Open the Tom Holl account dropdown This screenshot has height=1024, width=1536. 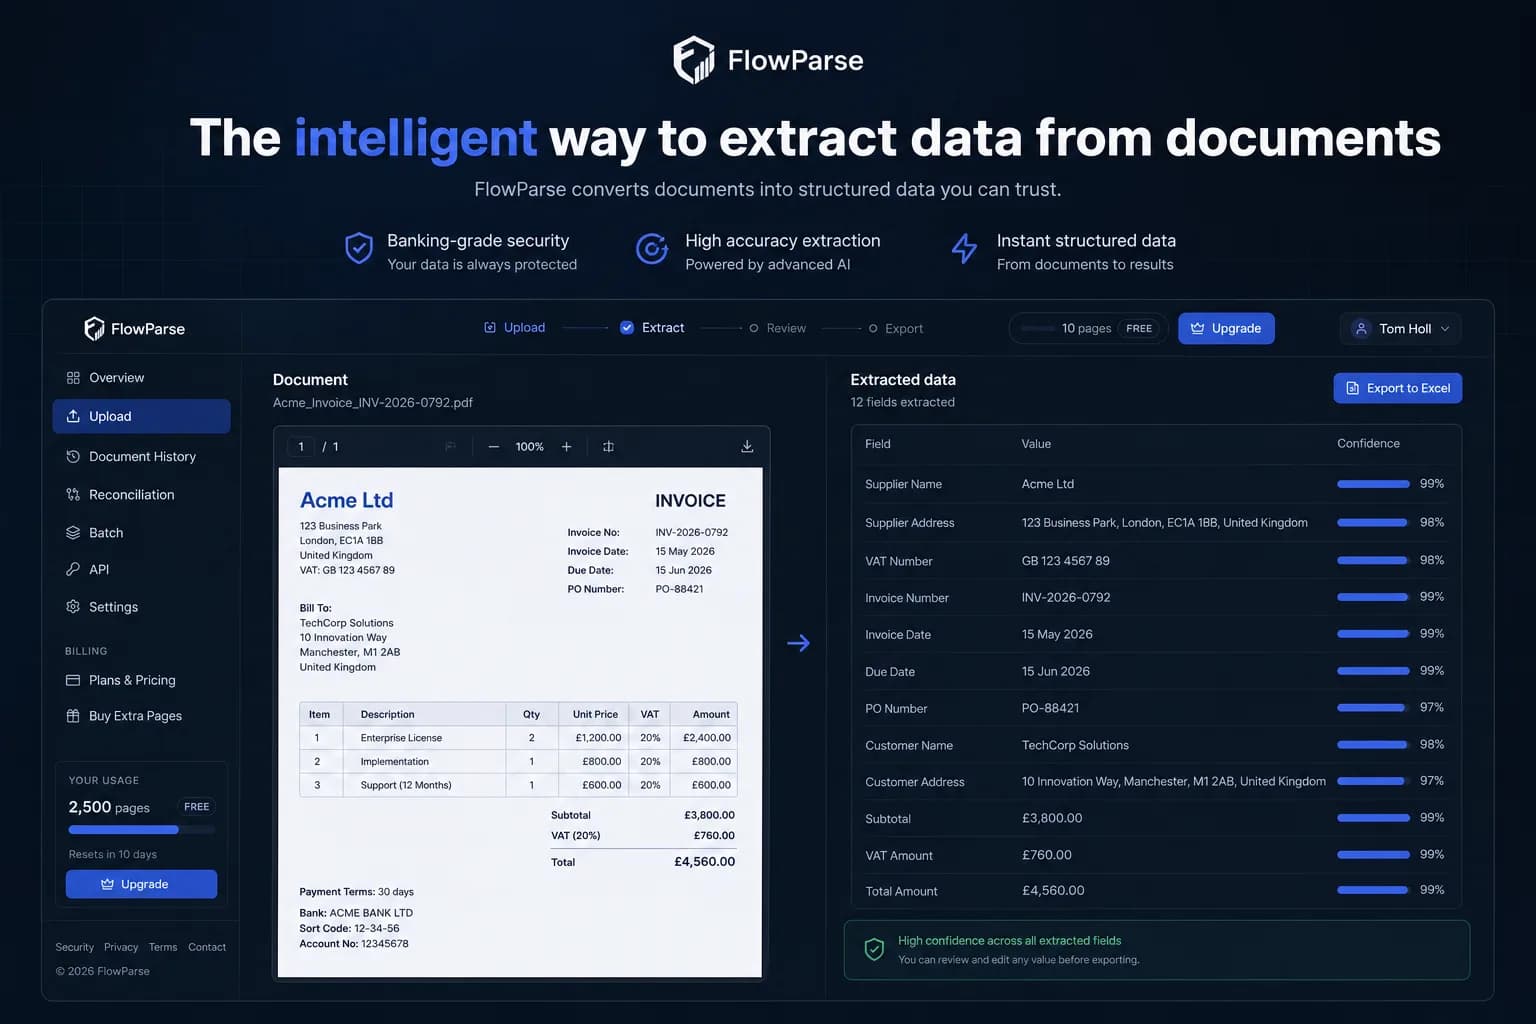[x=1400, y=328]
